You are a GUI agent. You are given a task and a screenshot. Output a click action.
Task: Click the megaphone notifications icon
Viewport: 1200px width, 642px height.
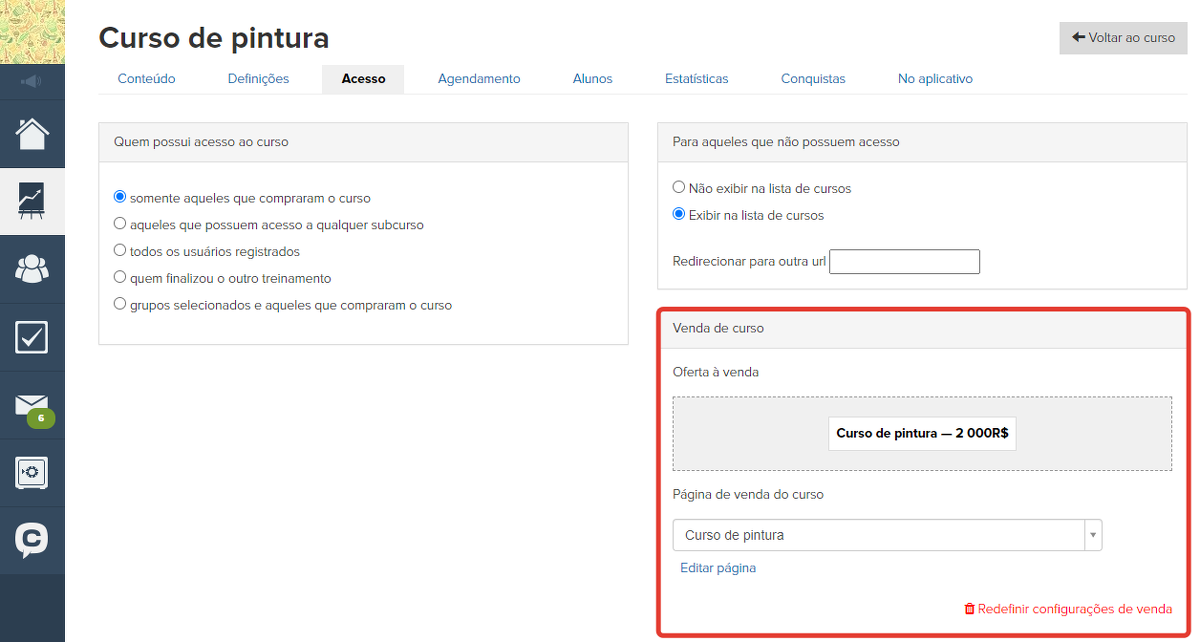[x=32, y=81]
